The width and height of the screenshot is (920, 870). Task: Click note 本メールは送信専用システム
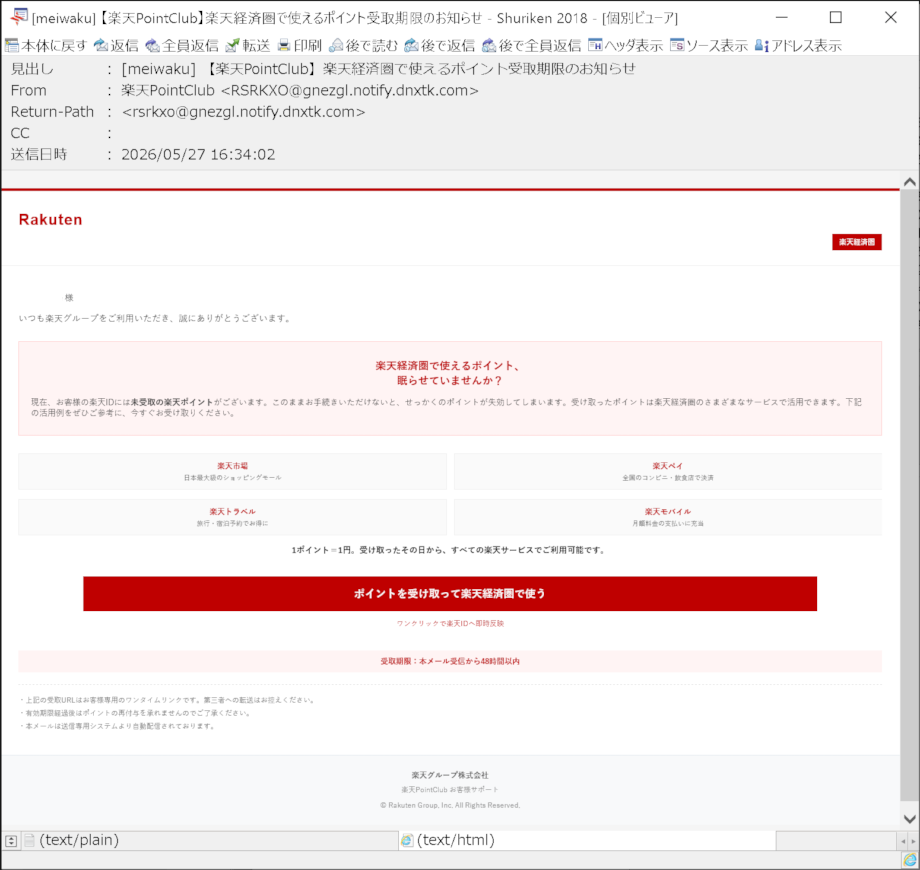118,726
